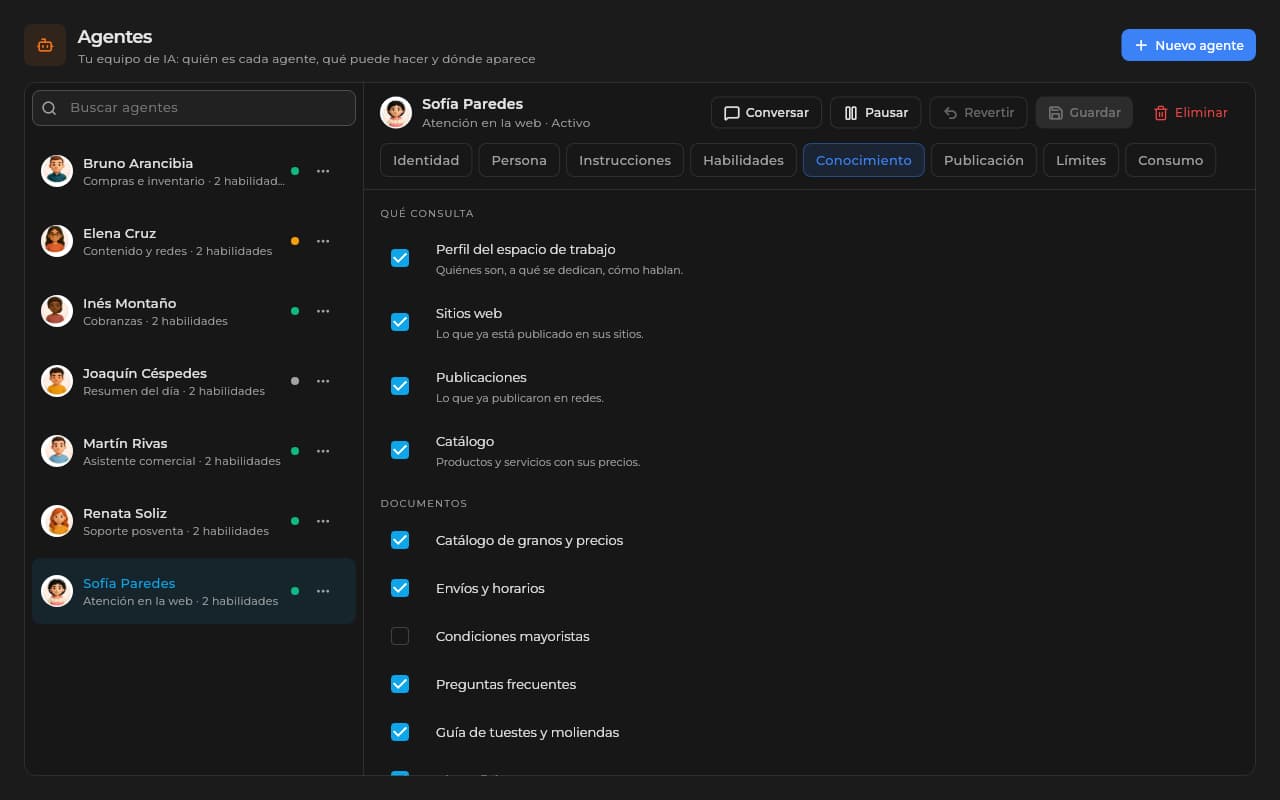This screenshot has height=800, width=1280.
Task: Open more options for Martín Rivas
Action: (x=323, y=451)
